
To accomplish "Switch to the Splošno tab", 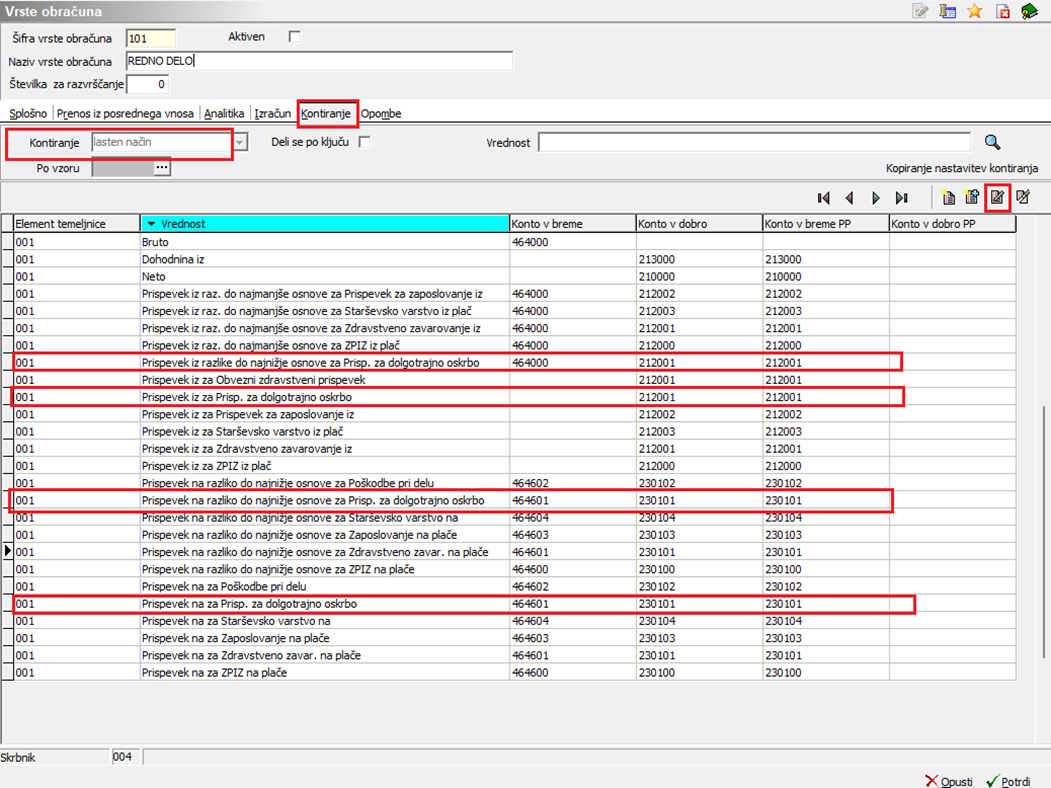I will pos(28,113).
